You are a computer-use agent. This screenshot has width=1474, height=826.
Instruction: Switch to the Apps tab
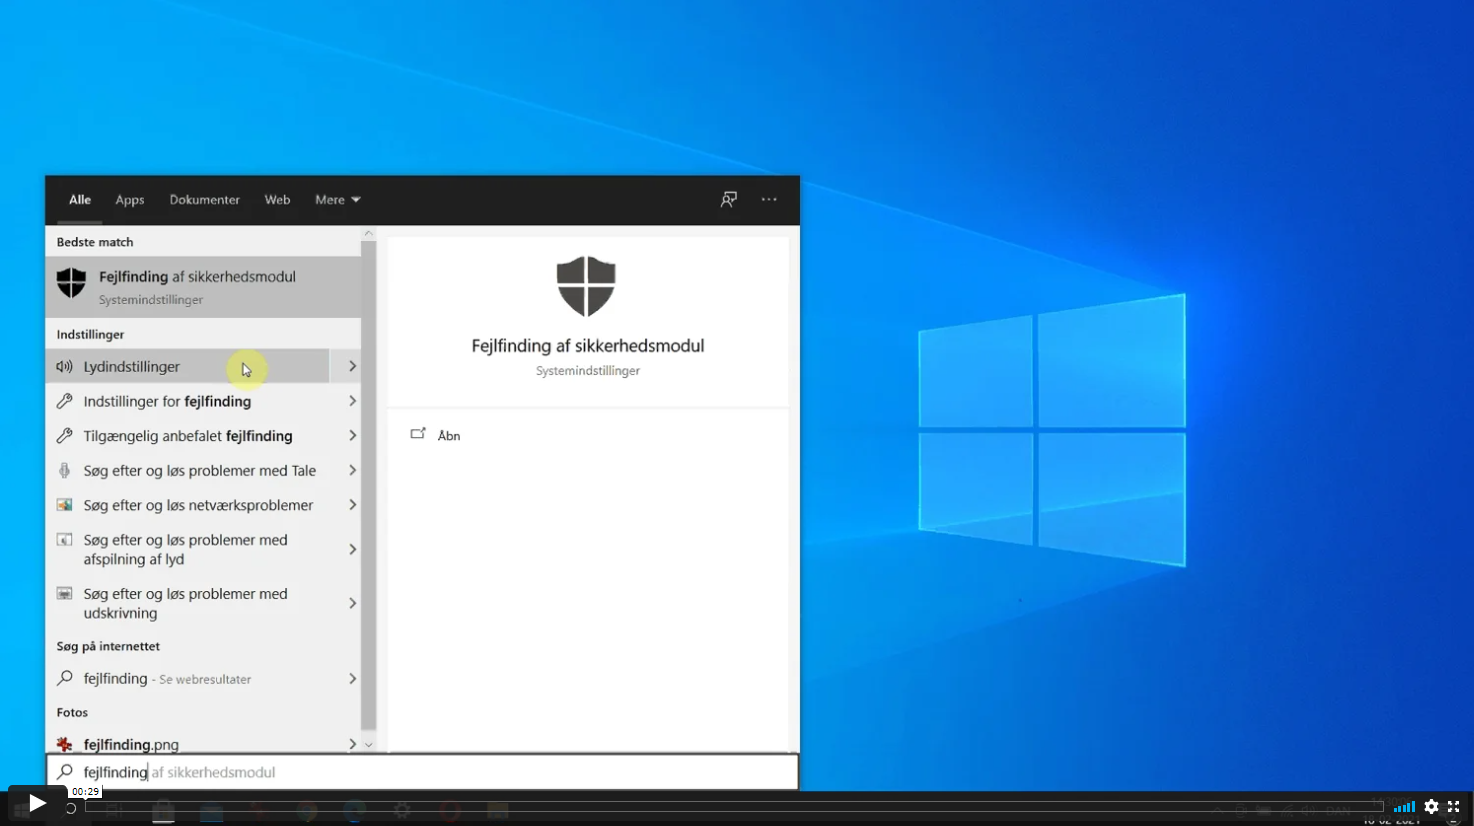130,200
